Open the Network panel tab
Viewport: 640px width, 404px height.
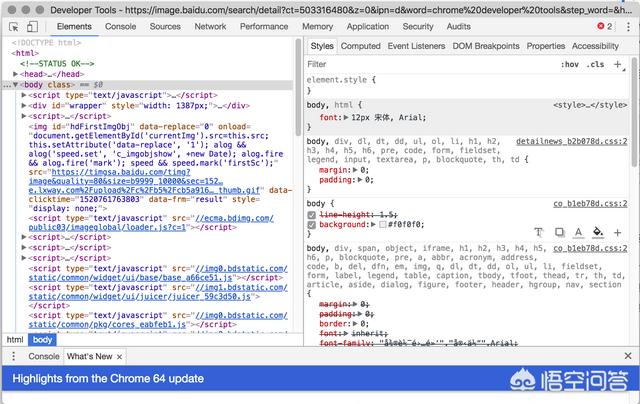210,27
